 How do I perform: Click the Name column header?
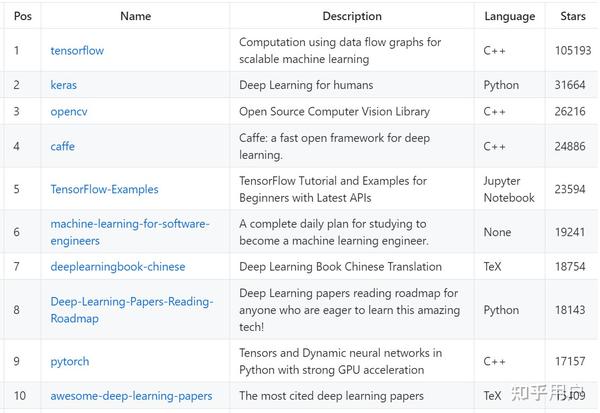click(135, 16)
